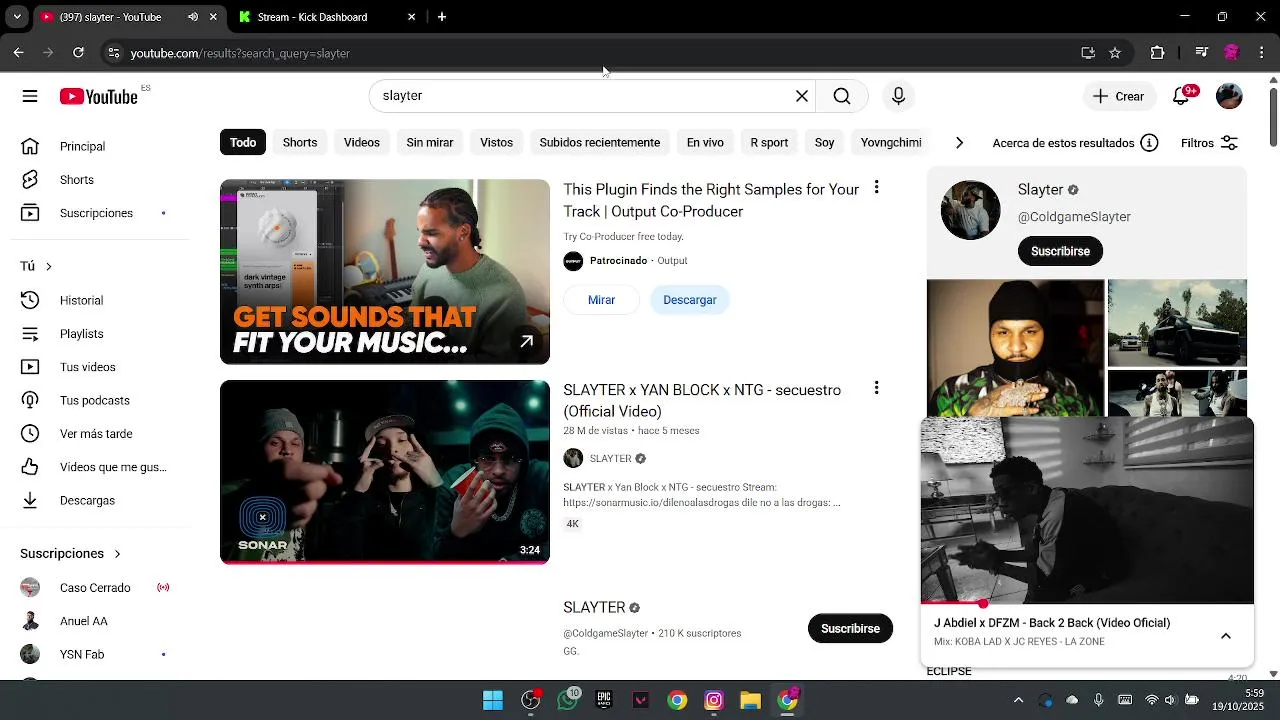Open the Caso Cerrado subscription channel
This screenshot has height=720, width=1280.
[x=95, y=588]
